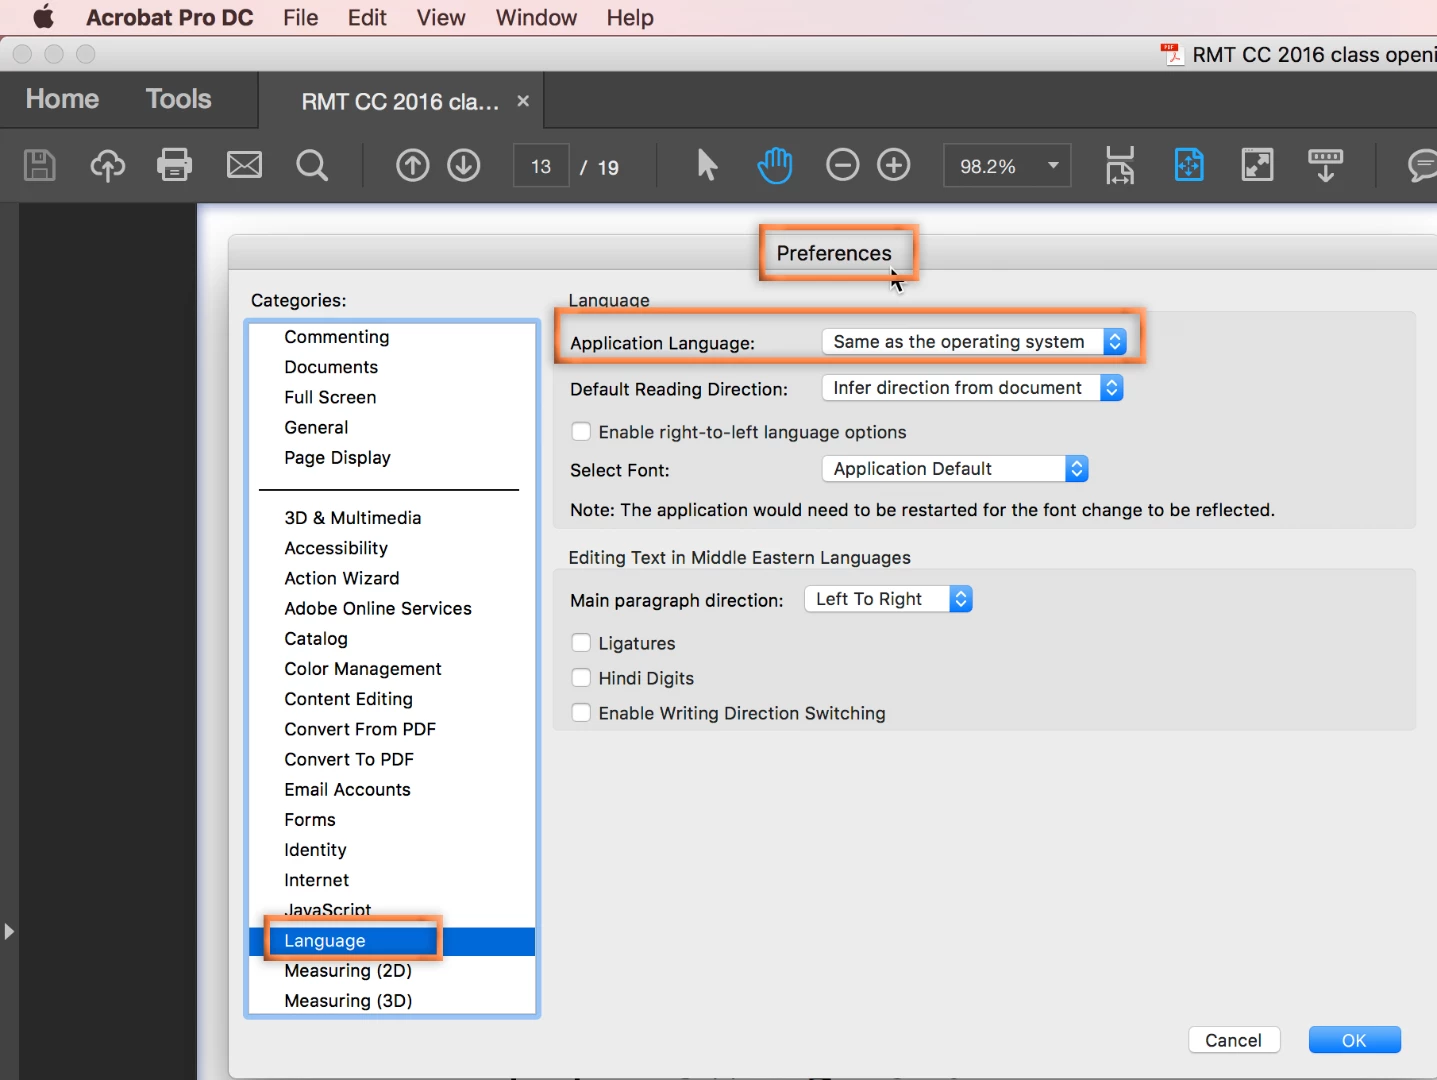Click the fit one full page icon
The image size is (1437, 1080).
tap(1189, 165)
